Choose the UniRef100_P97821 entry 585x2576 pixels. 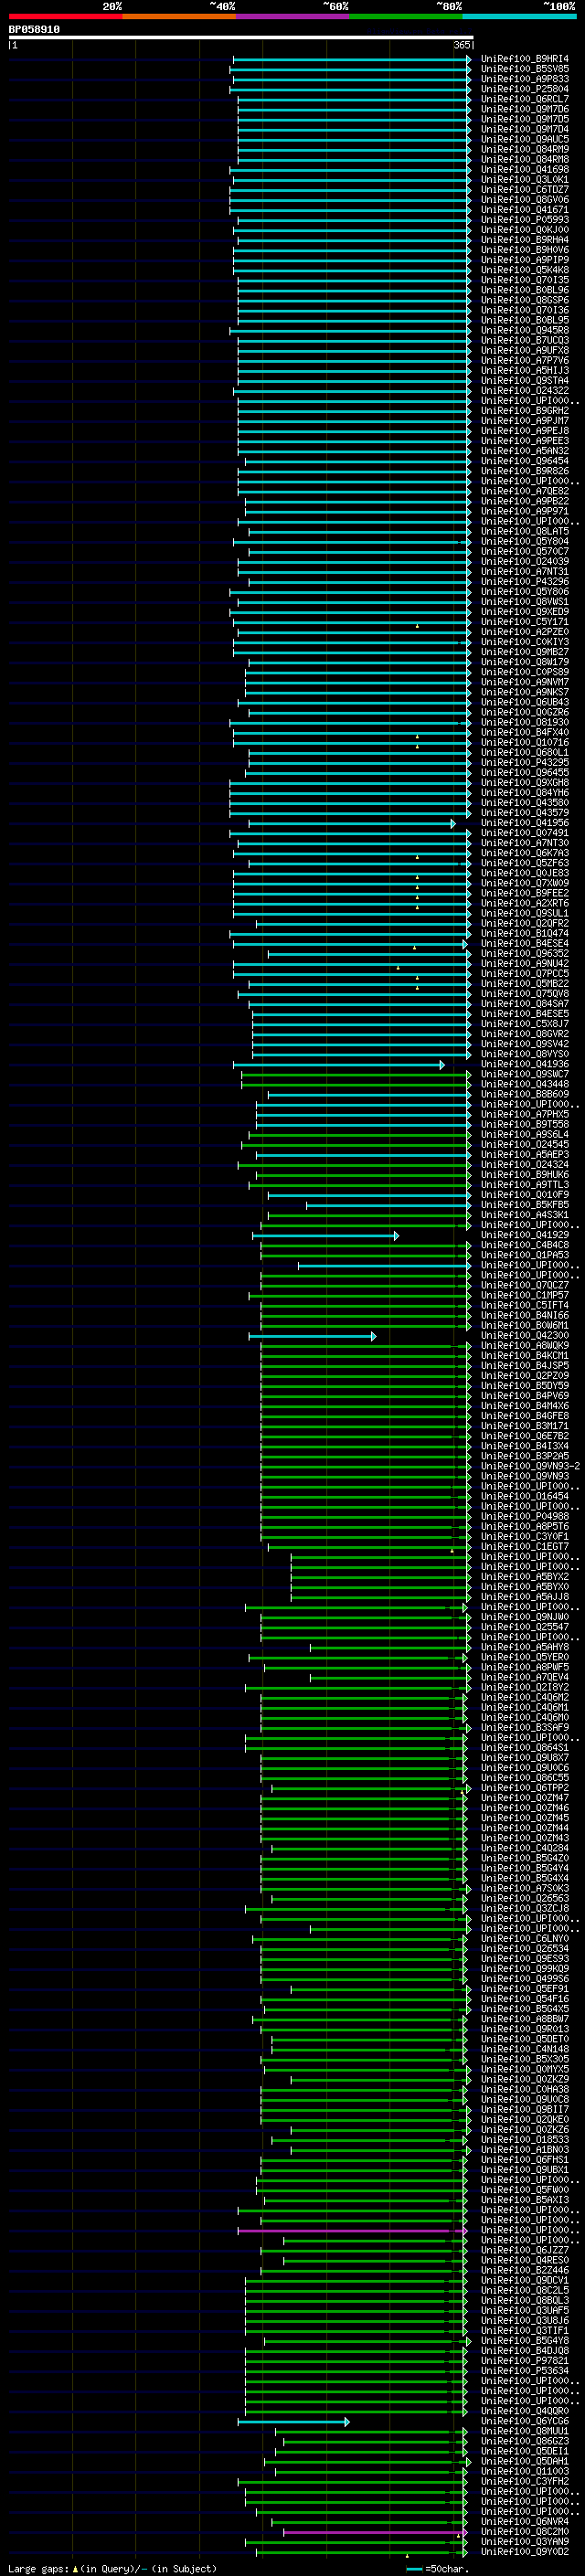click(x=525, y=2360)
